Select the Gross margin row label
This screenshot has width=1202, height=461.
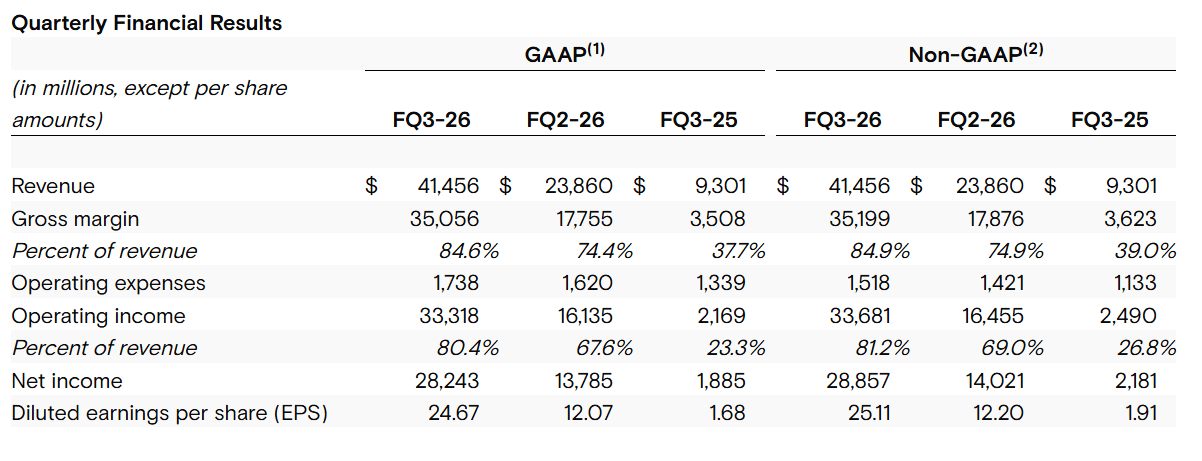(x=75, y=219)
